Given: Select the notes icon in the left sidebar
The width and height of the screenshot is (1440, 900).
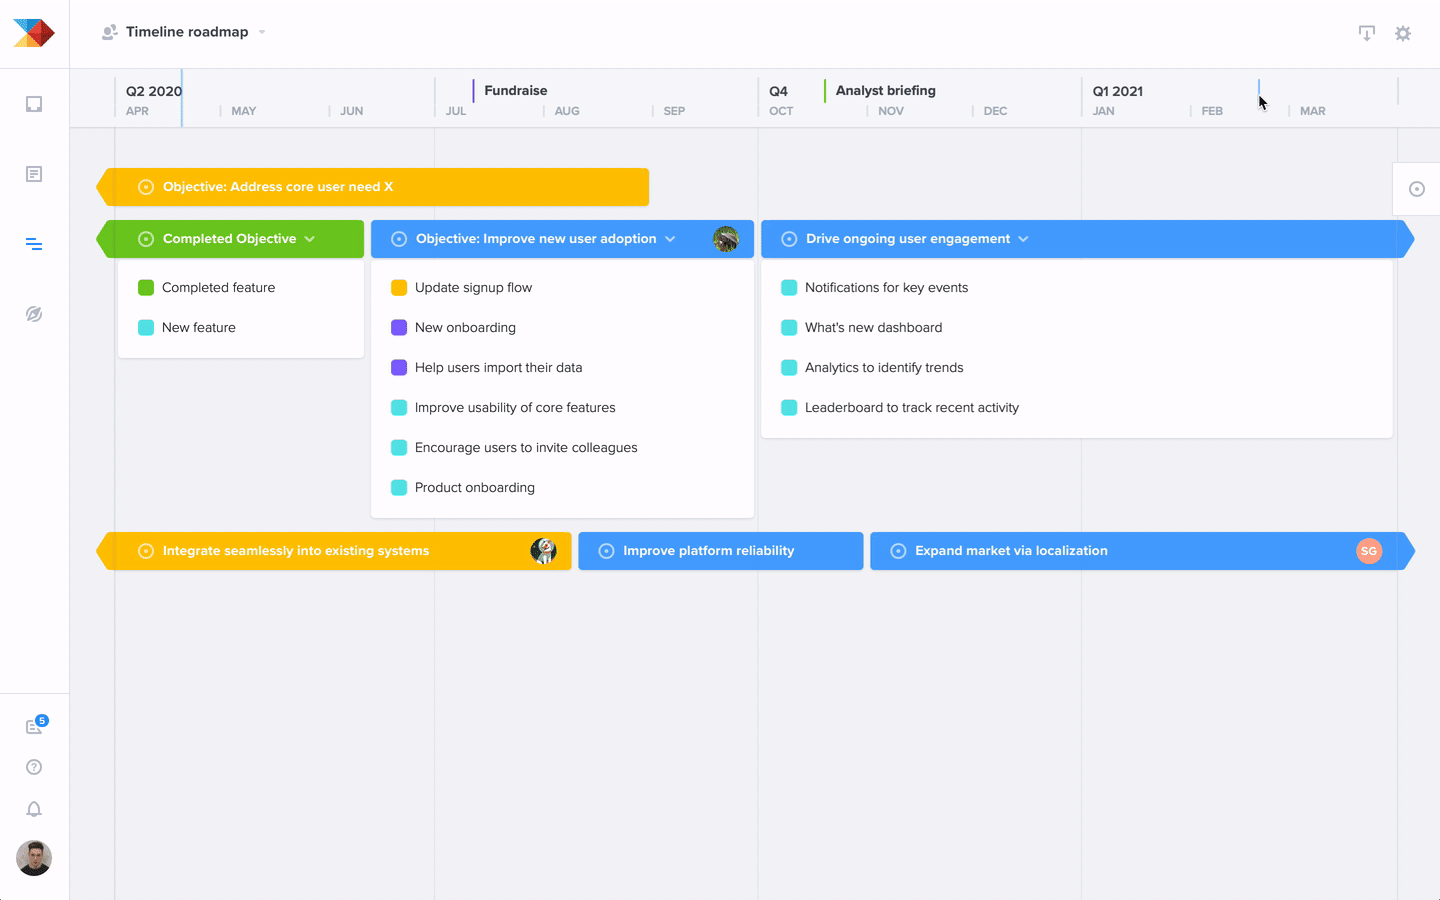Looking at the screenshot, I should (33, 173).
